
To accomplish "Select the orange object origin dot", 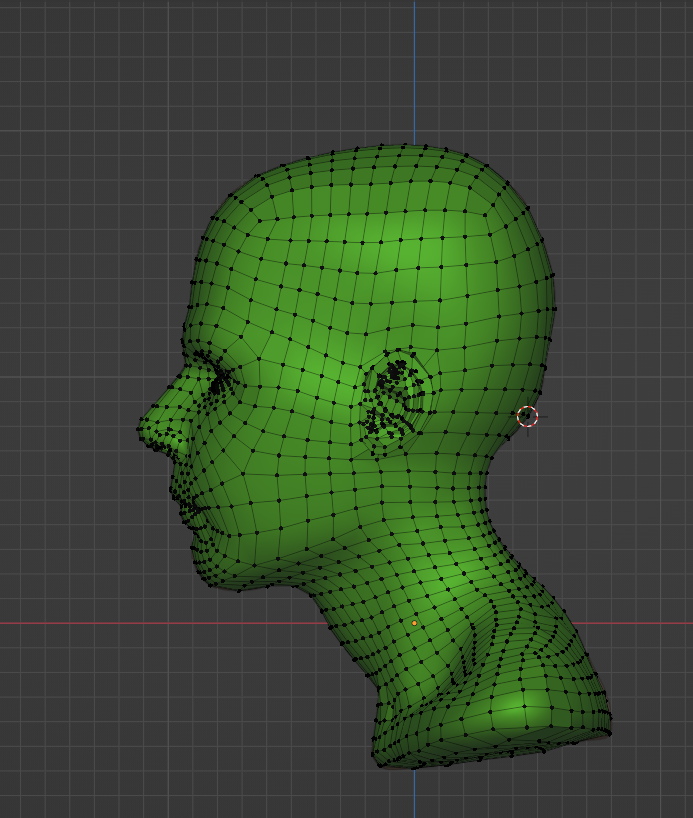I will tap(414, 623).
